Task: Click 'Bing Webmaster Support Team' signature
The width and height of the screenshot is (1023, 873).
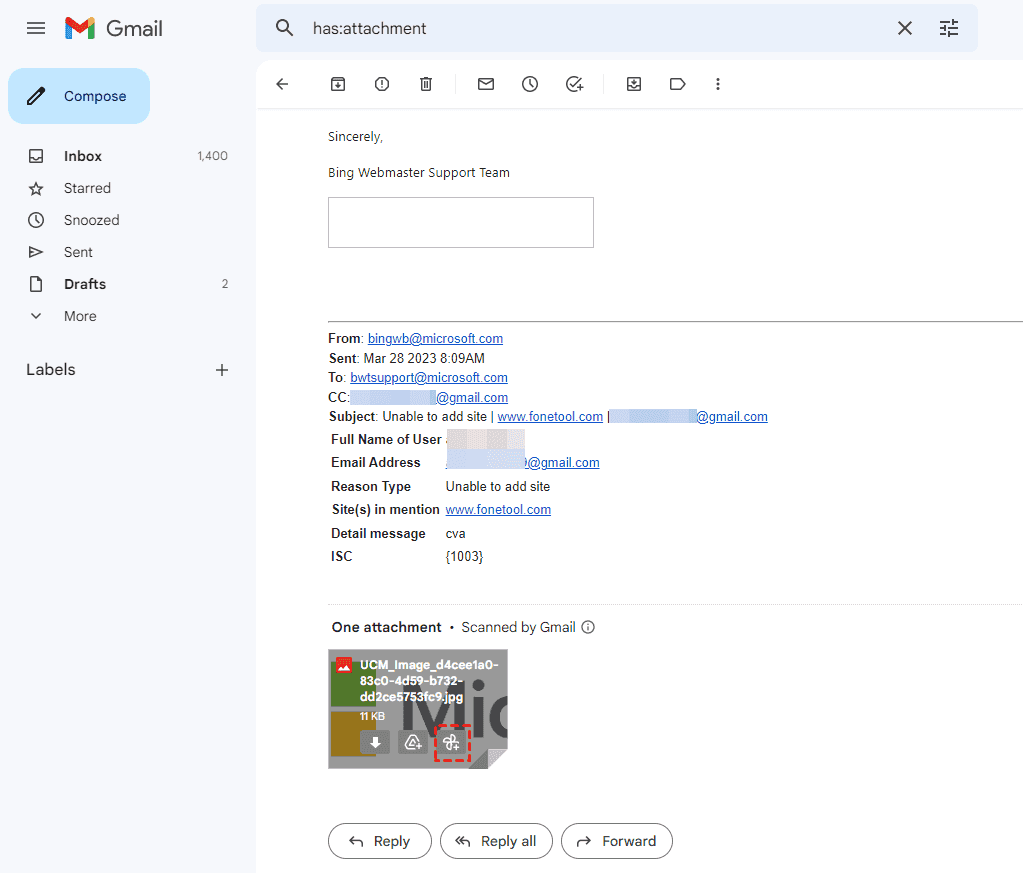Action: 419,172
